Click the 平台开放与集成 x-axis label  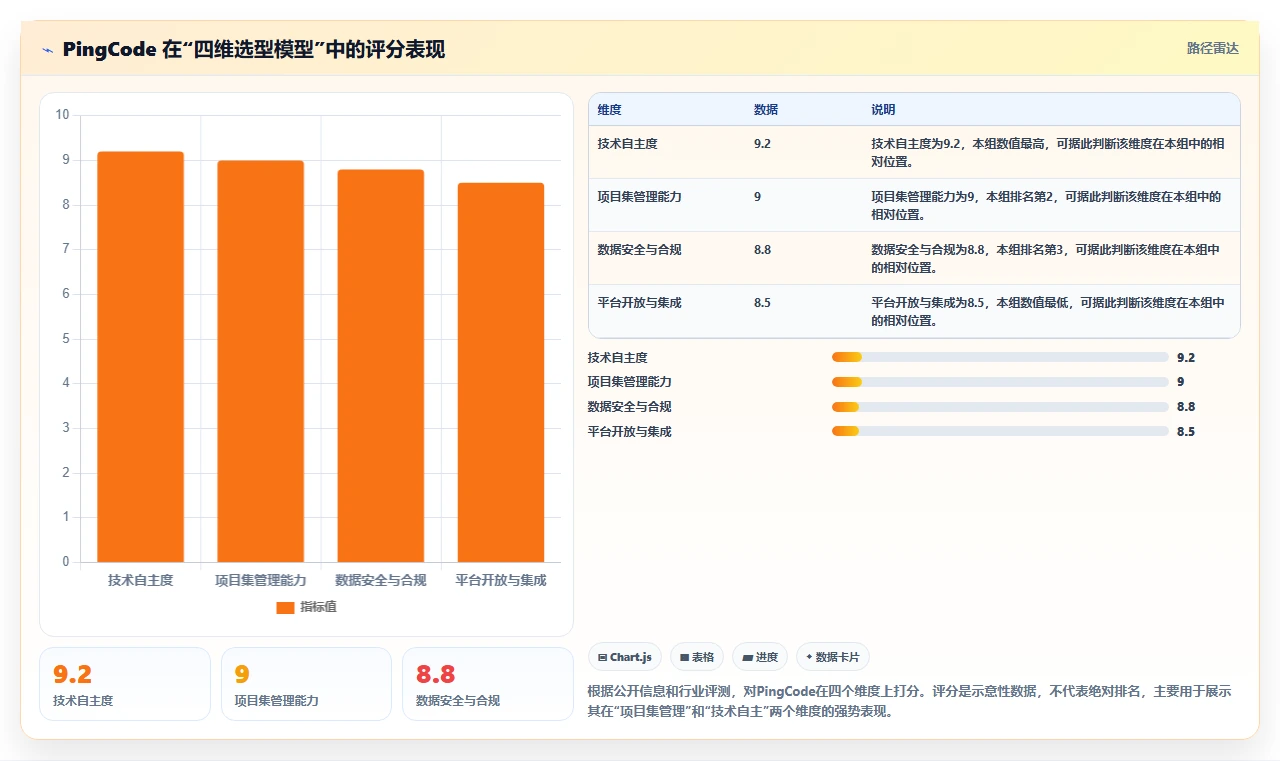[x=500, y=580]
